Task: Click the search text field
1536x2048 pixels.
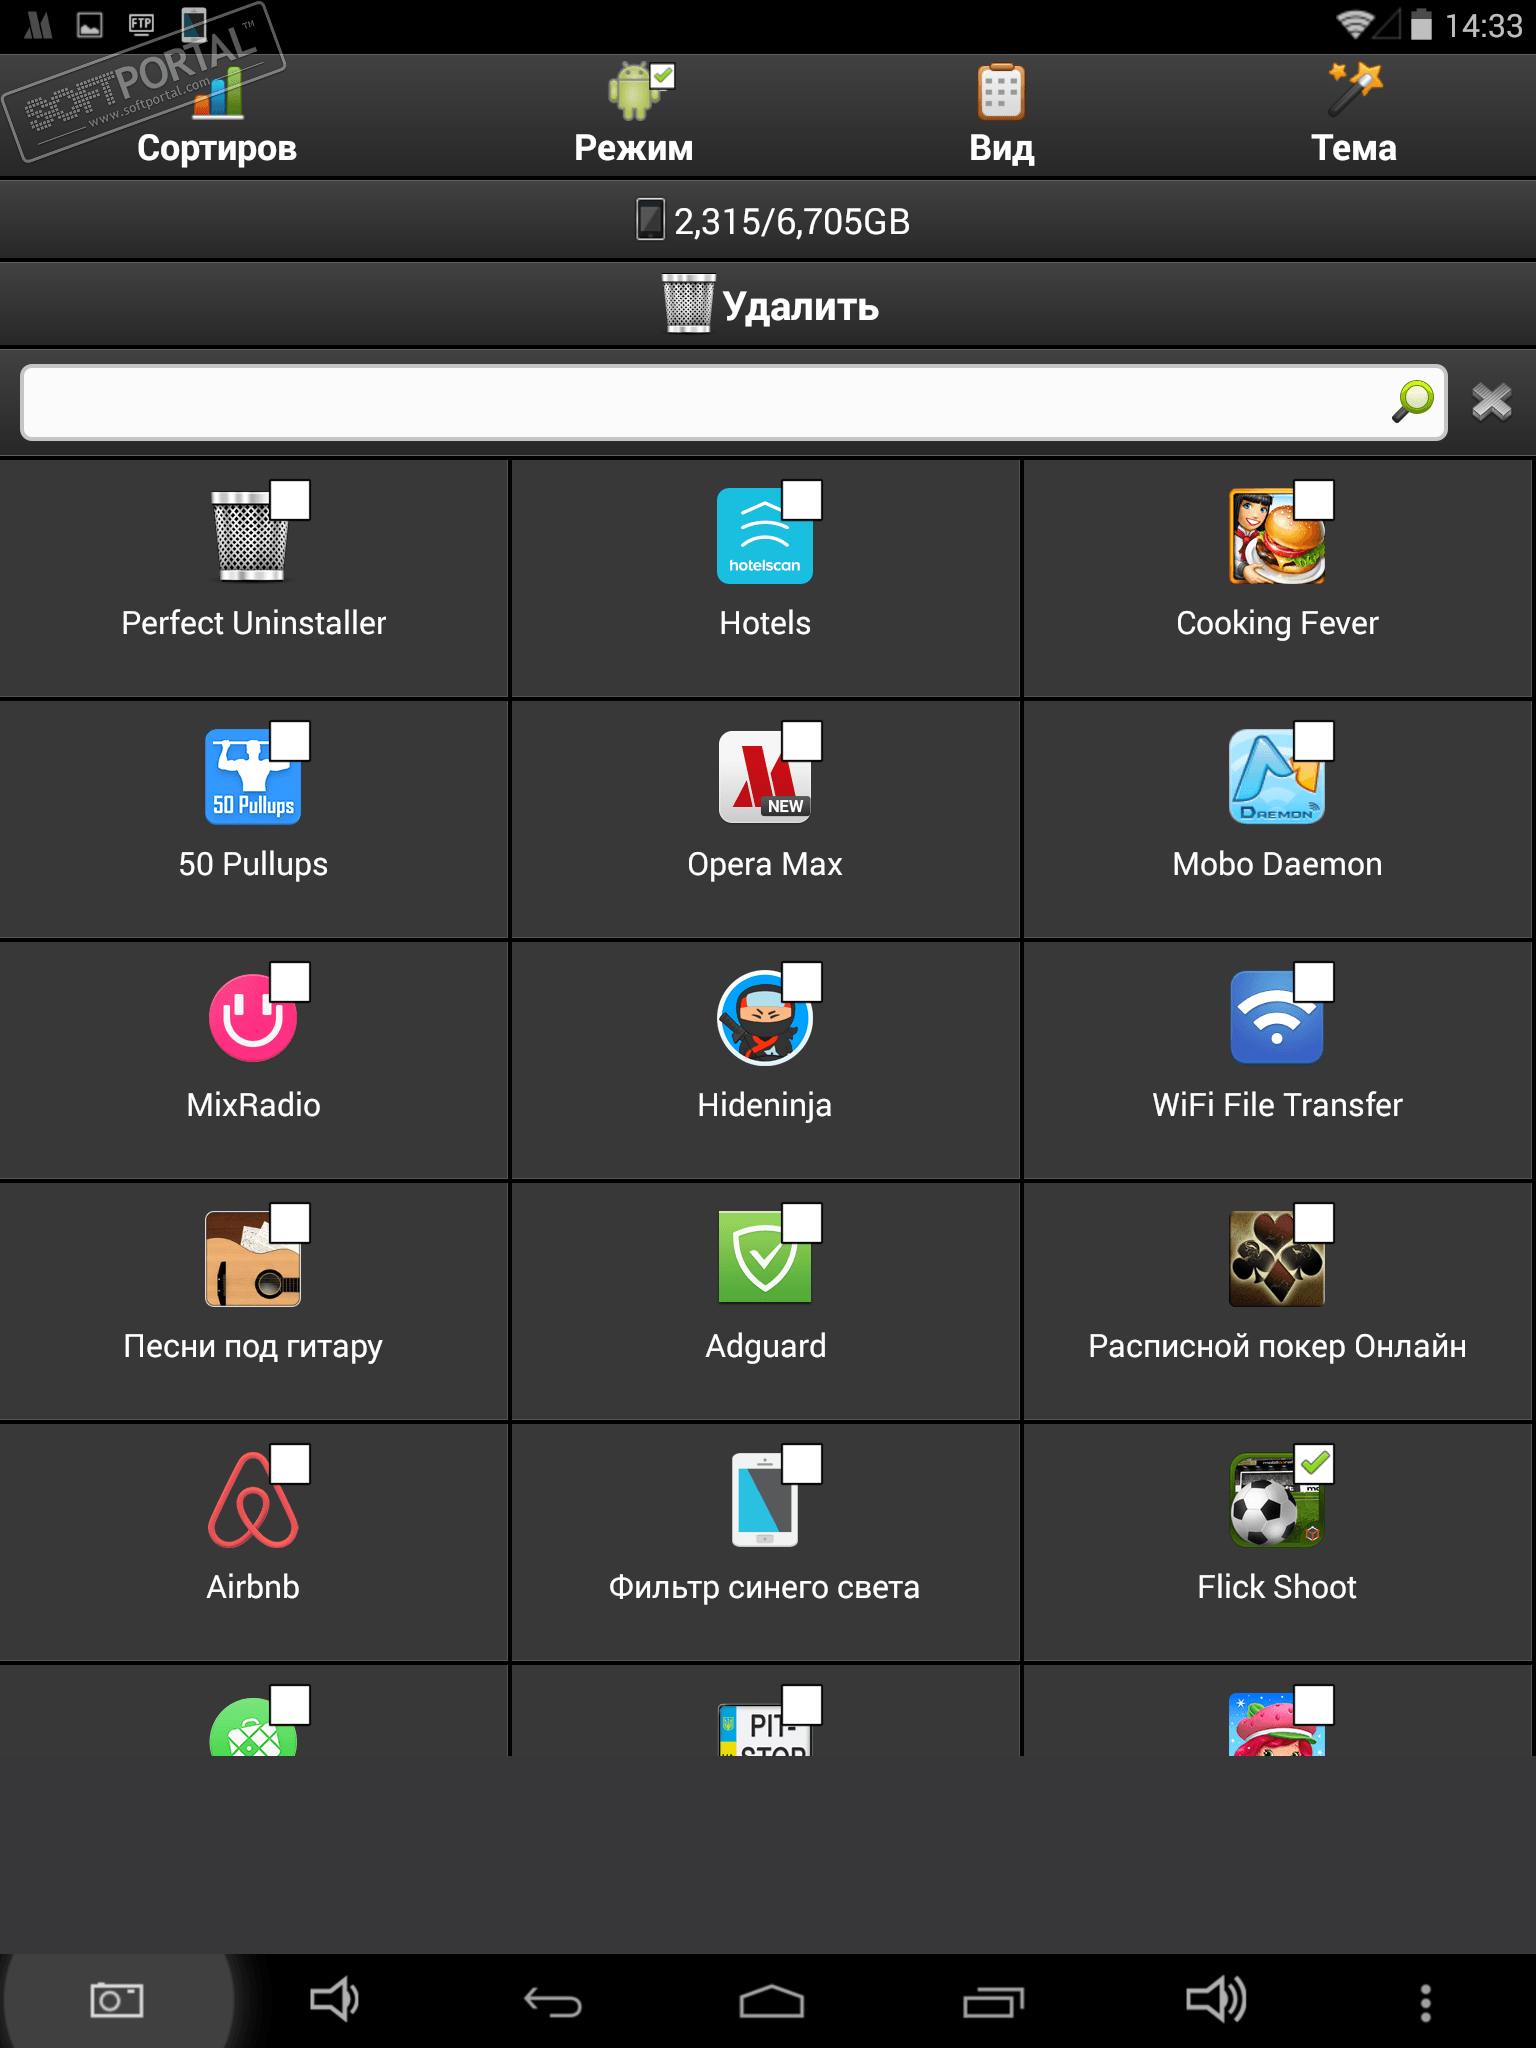Action: click(x=734, y=402)
